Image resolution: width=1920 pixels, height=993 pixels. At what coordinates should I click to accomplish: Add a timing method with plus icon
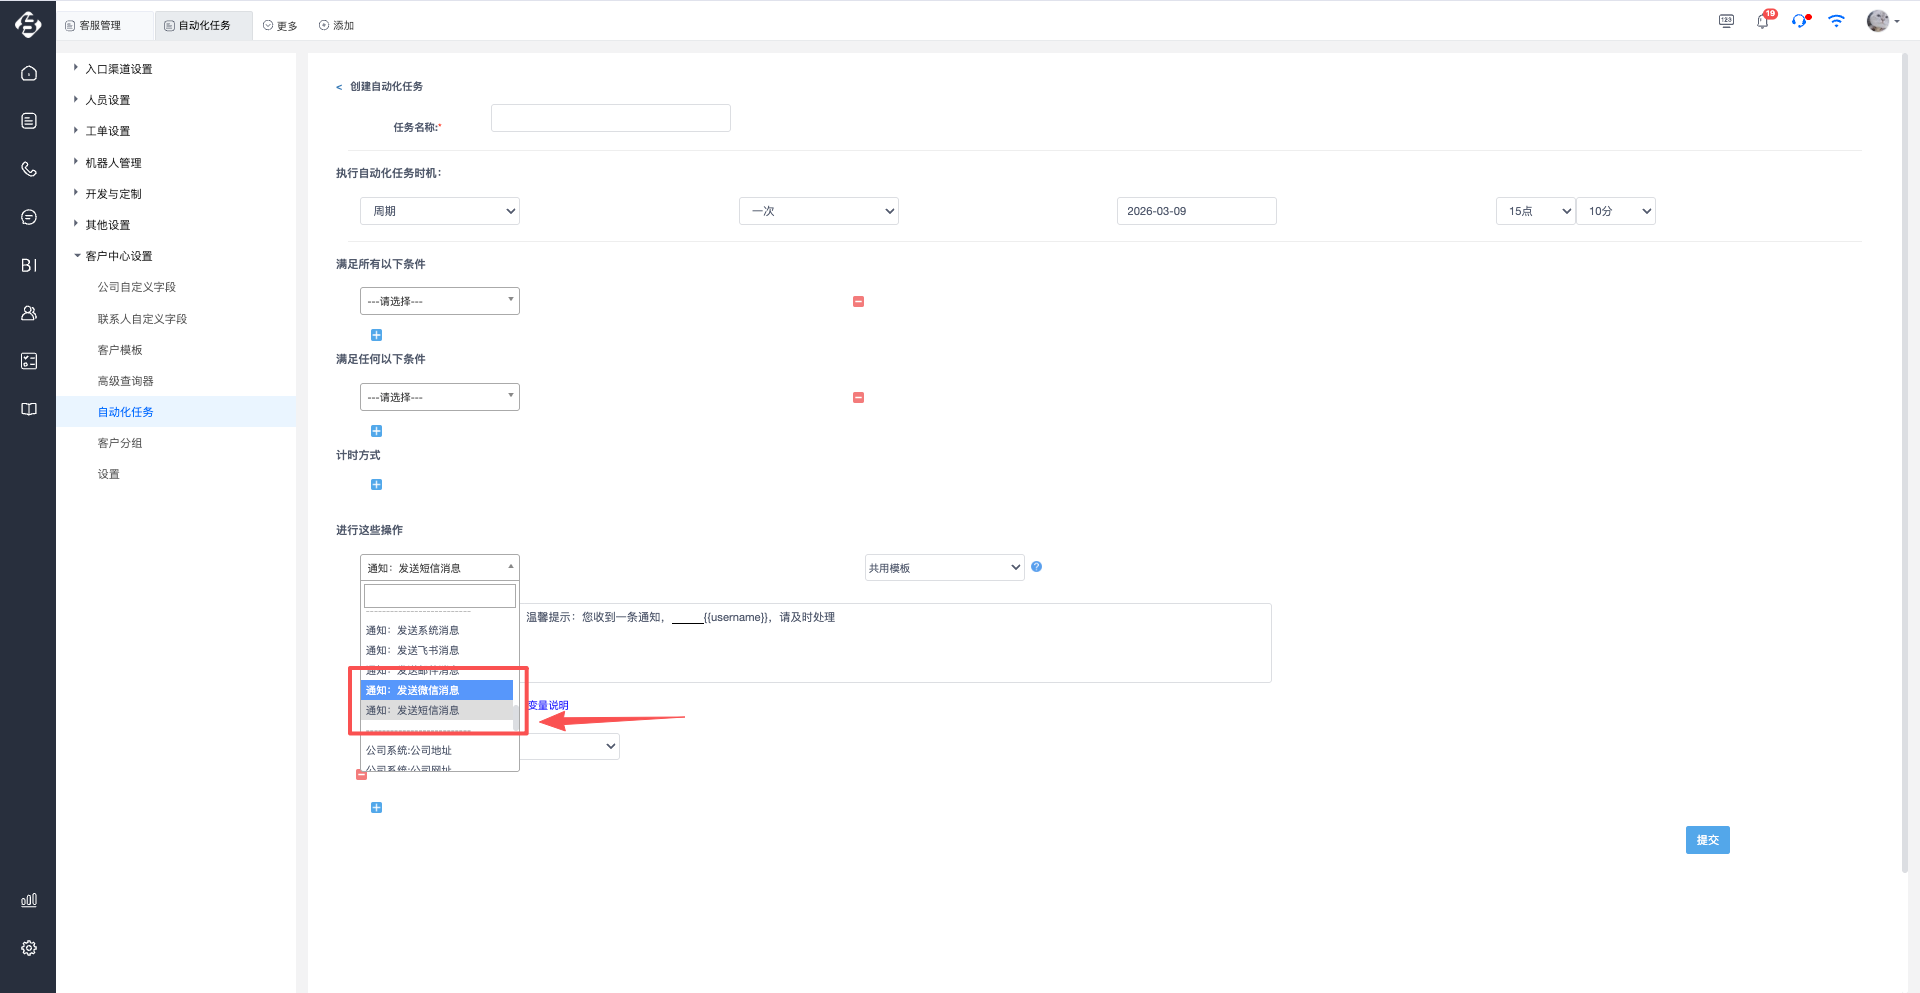click(376, 484)
